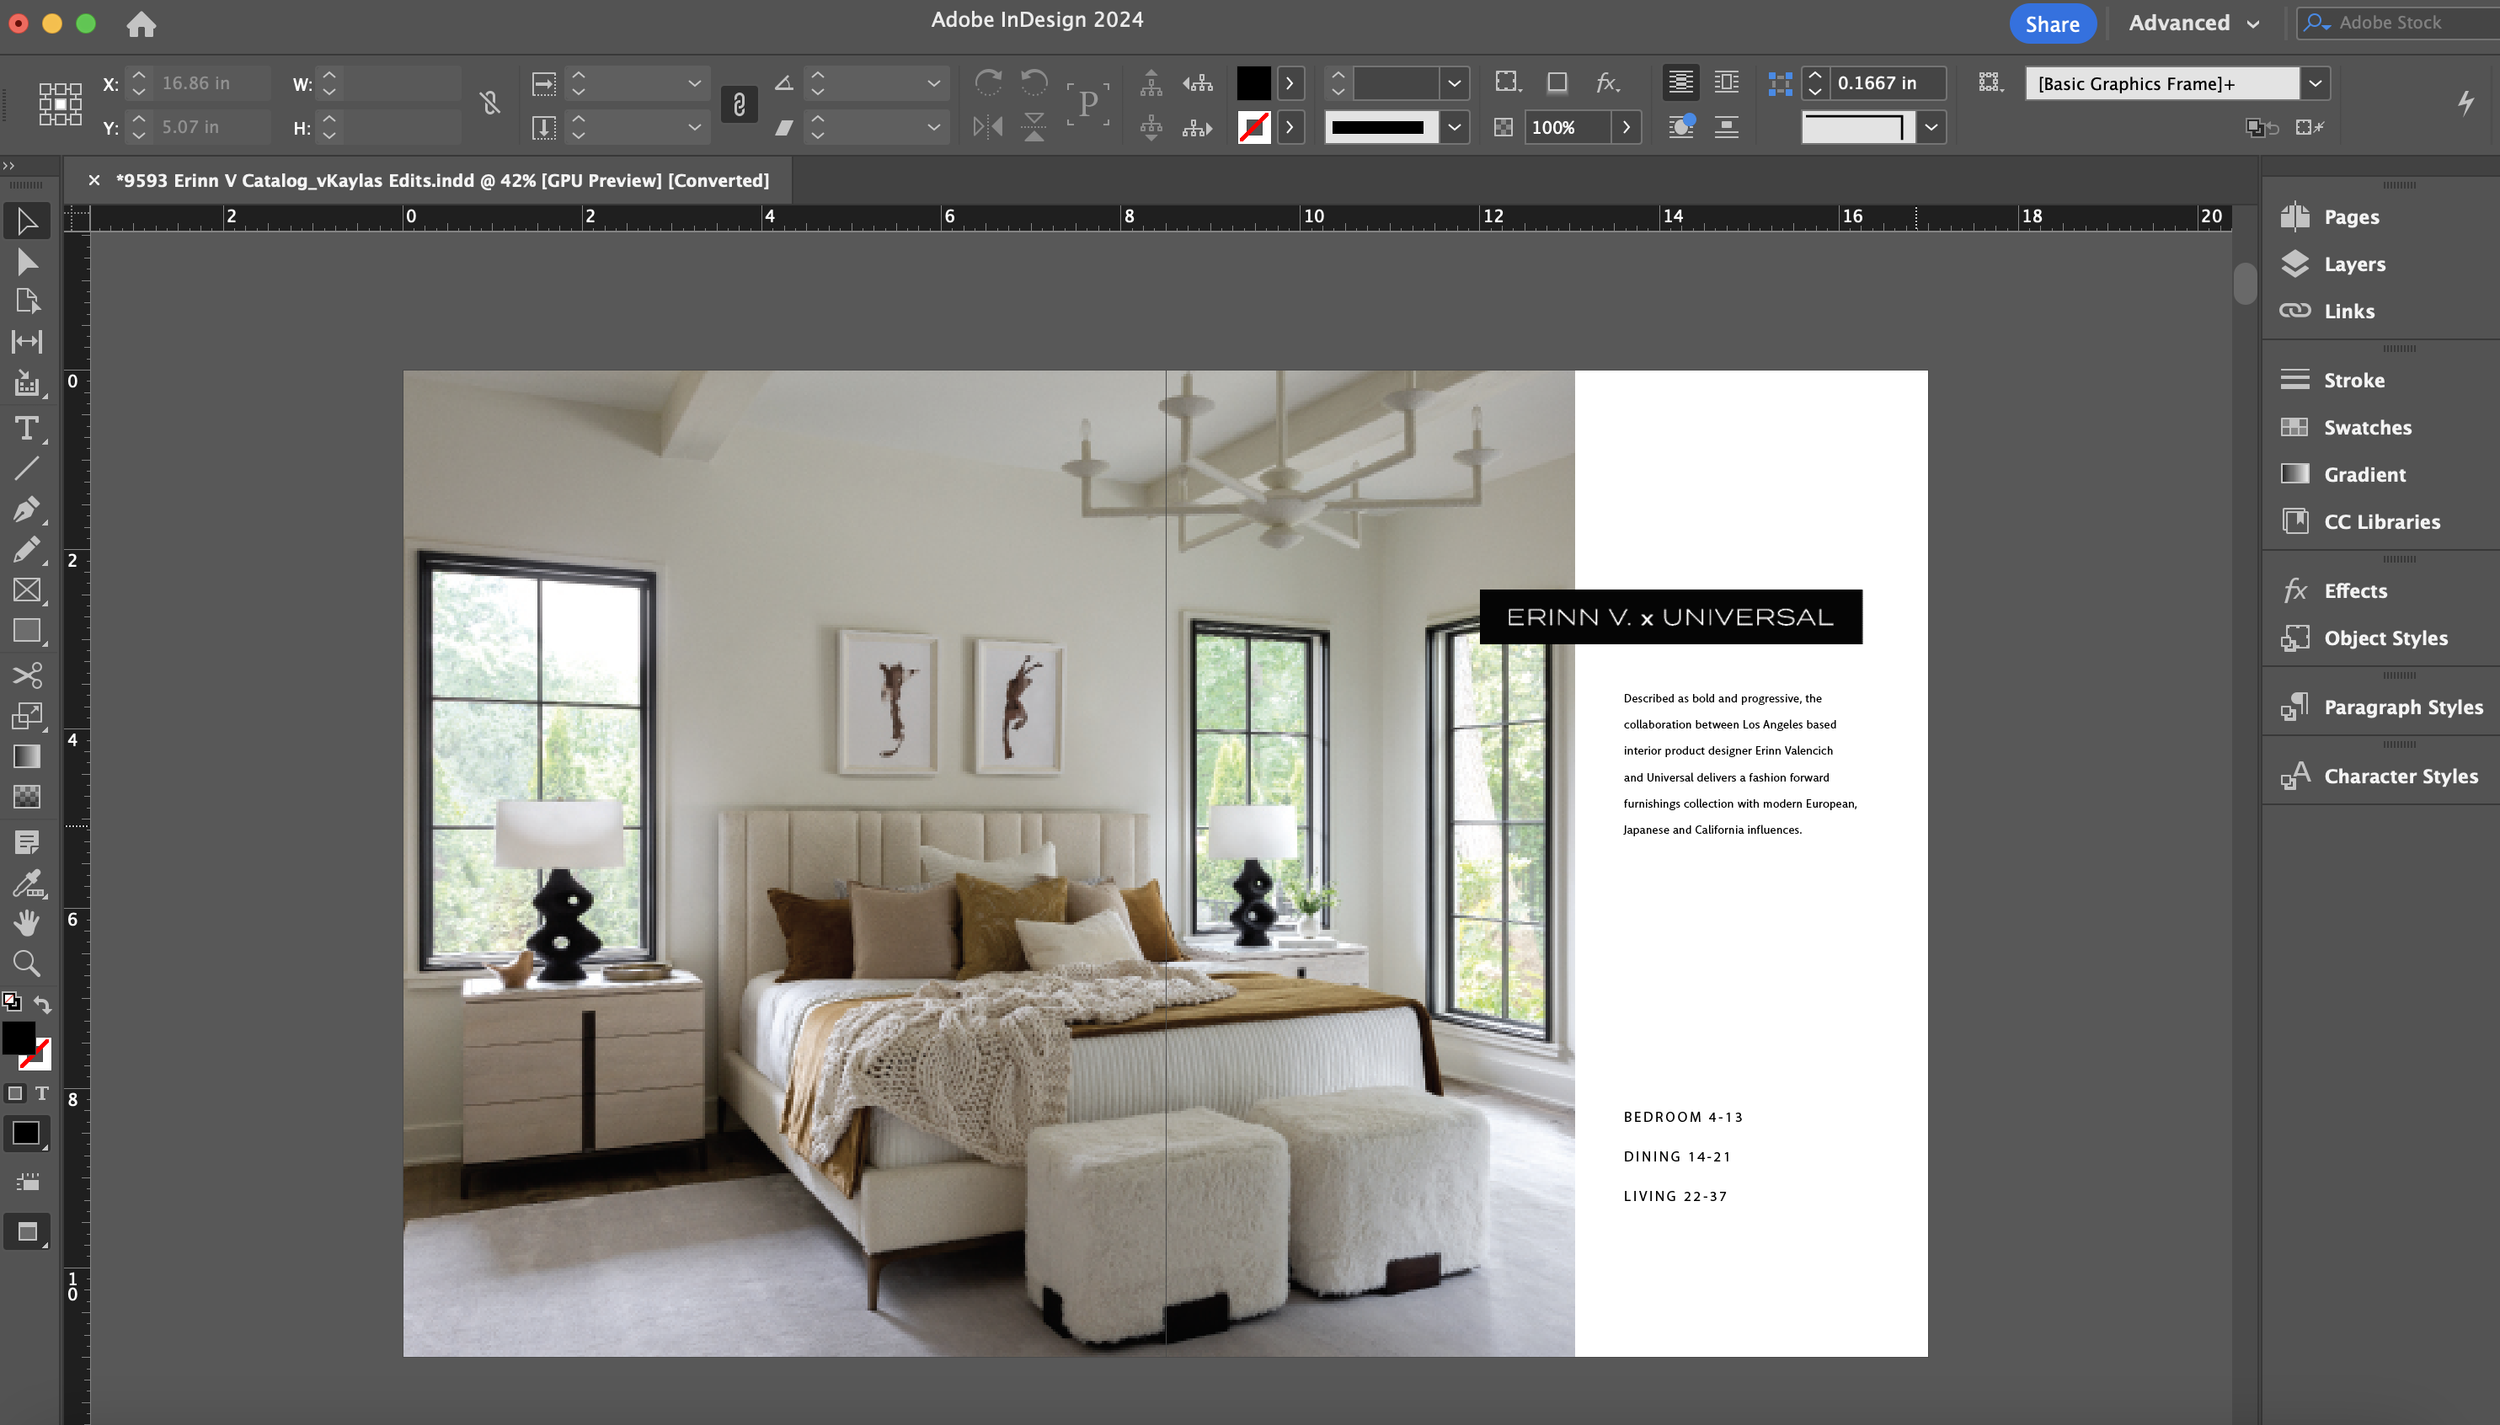Select the Rectangle Frame tool
2500x1425 pixels.
click(27, 590)
